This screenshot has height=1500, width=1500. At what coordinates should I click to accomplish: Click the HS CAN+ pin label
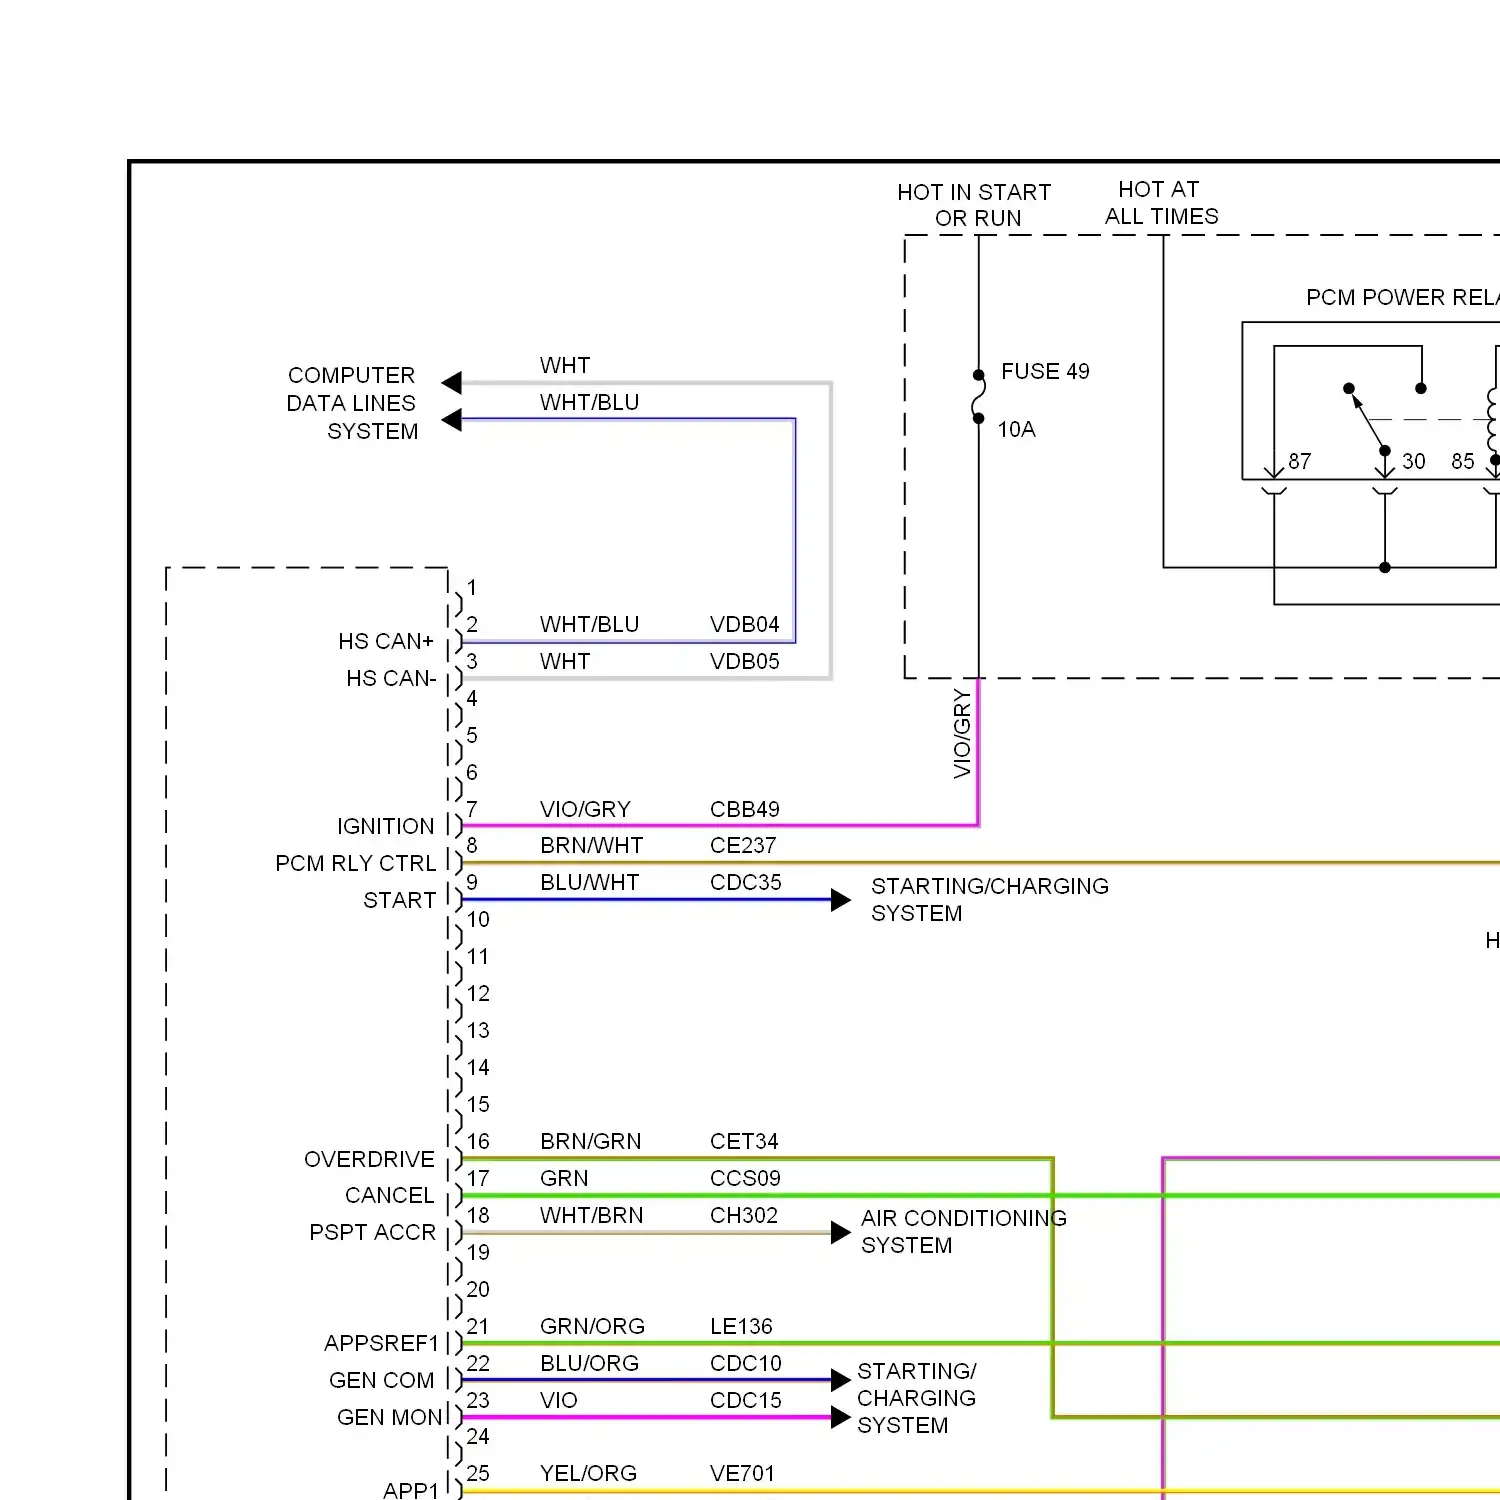385,641
